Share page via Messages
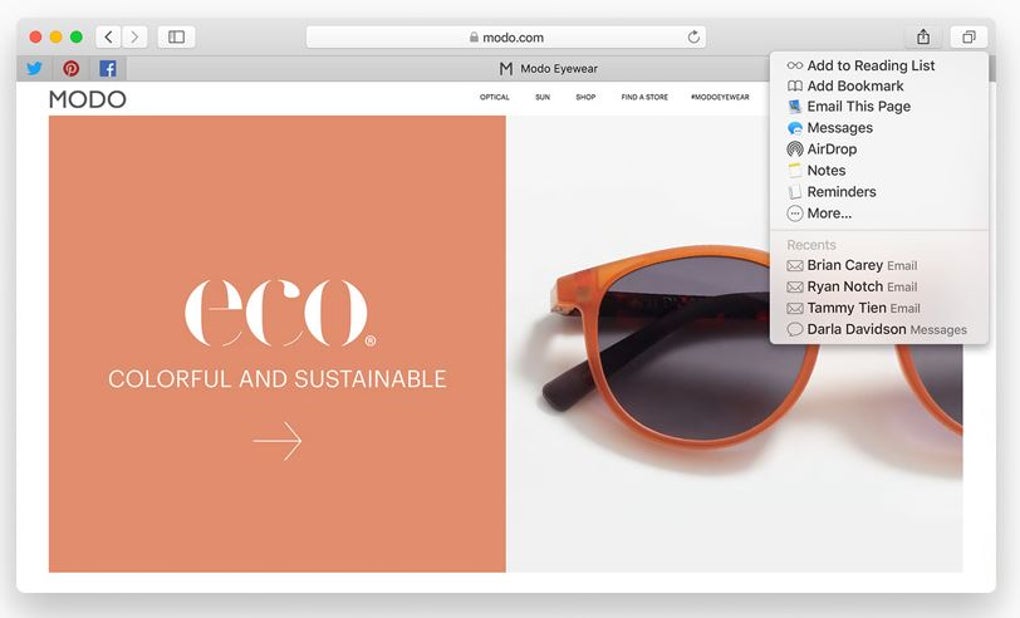The image size is (1020, 618). tap(879, 128)
